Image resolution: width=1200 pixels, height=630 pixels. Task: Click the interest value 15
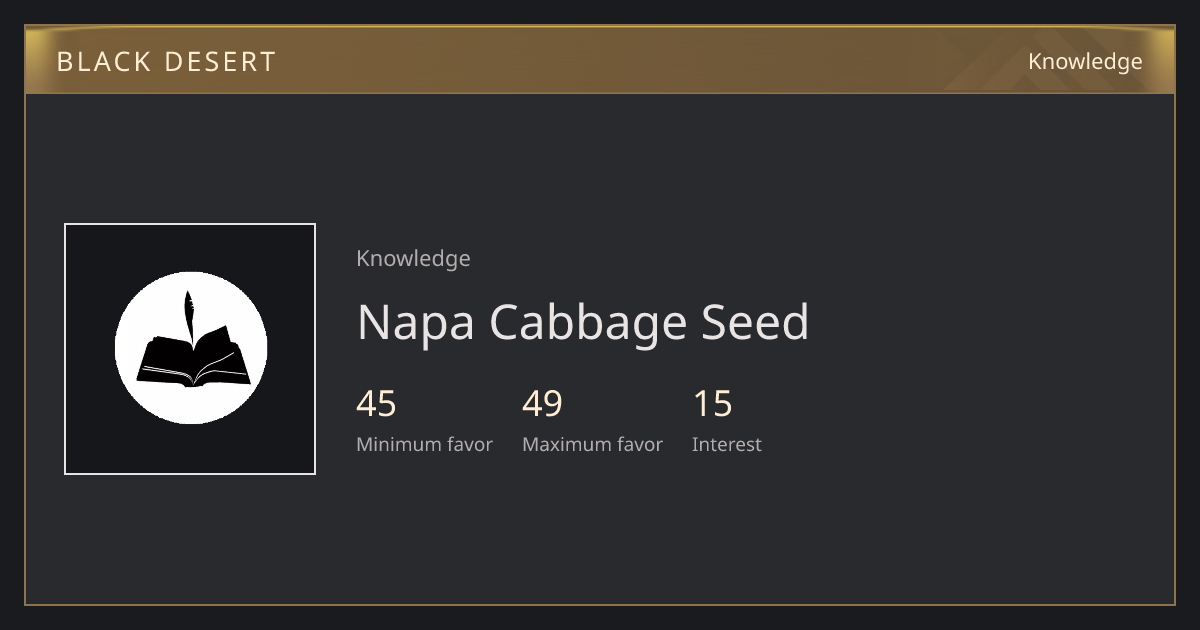click(713, 404)
